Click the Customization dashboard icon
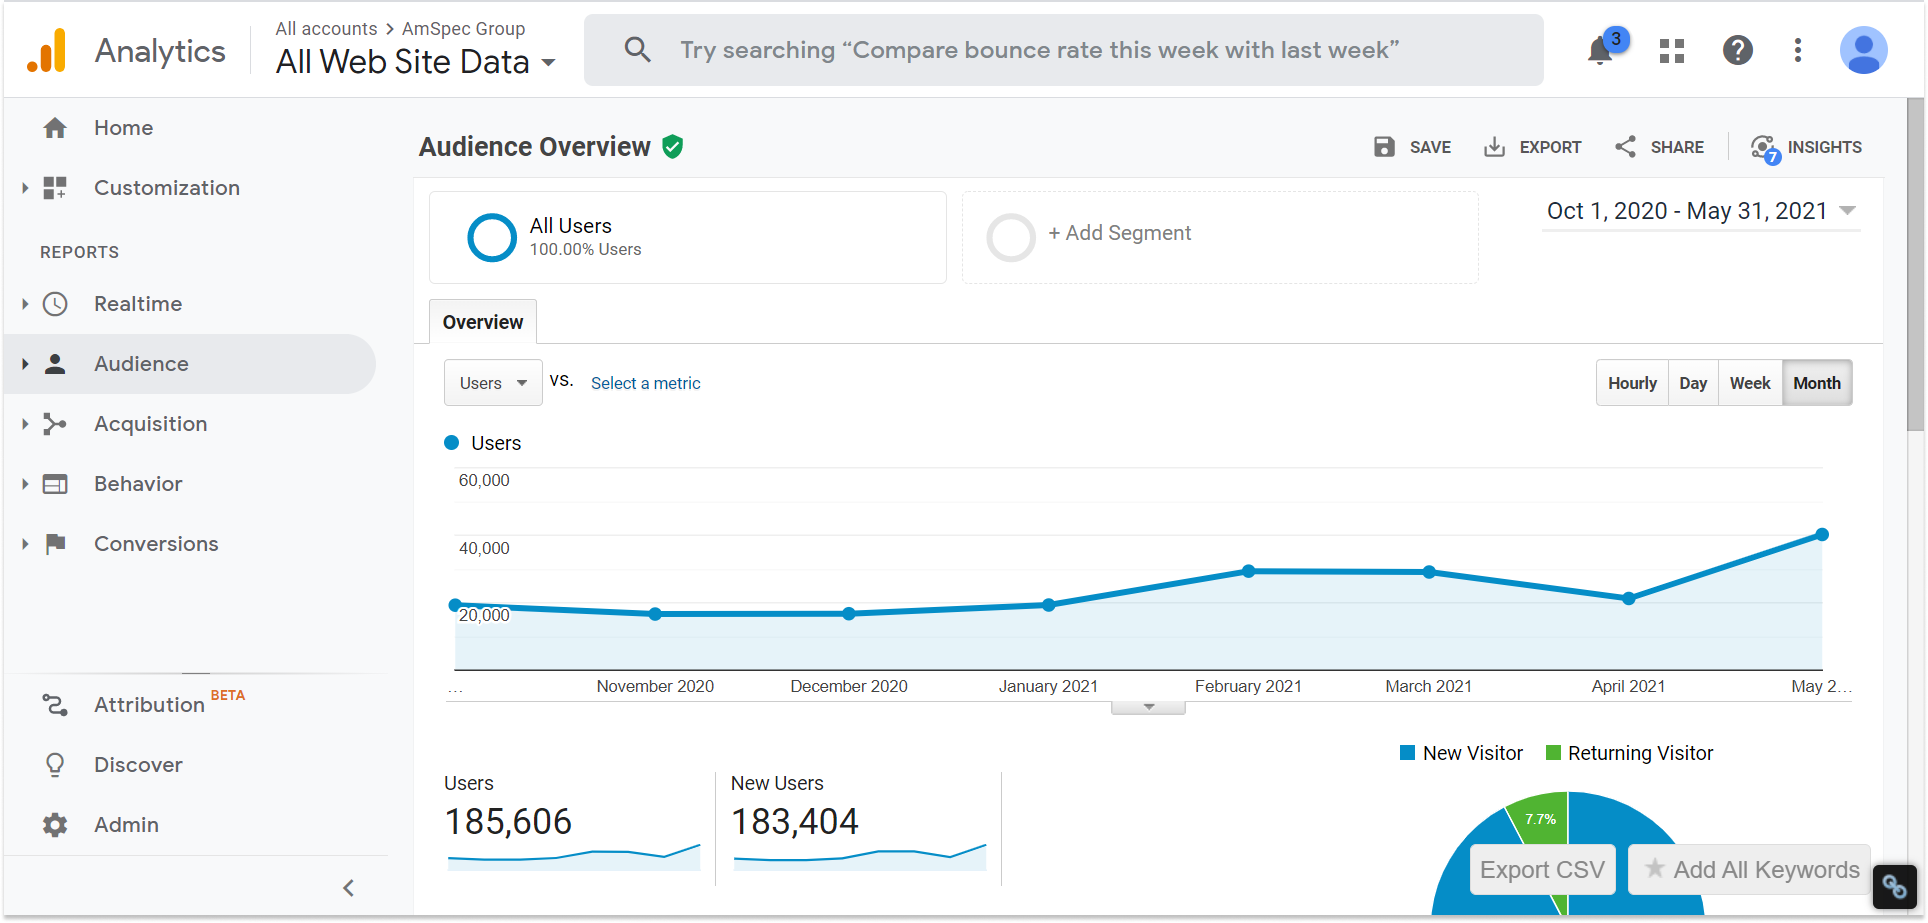This screenshot has height=923, width=1928. click(55, 188)
